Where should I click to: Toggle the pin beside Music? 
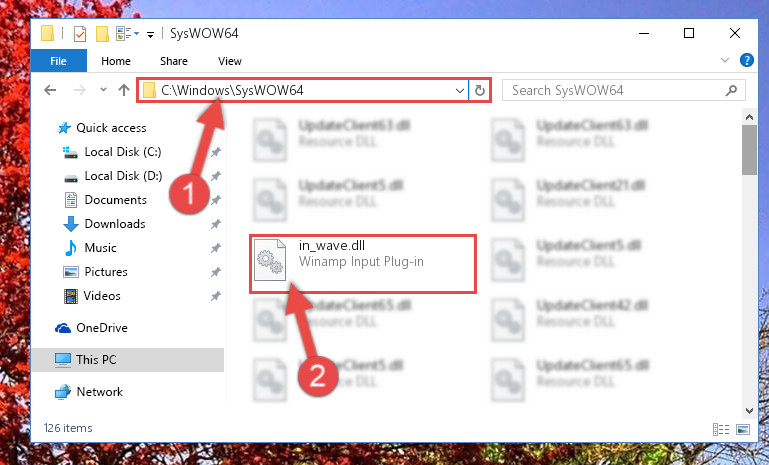[x=215, y=248]
